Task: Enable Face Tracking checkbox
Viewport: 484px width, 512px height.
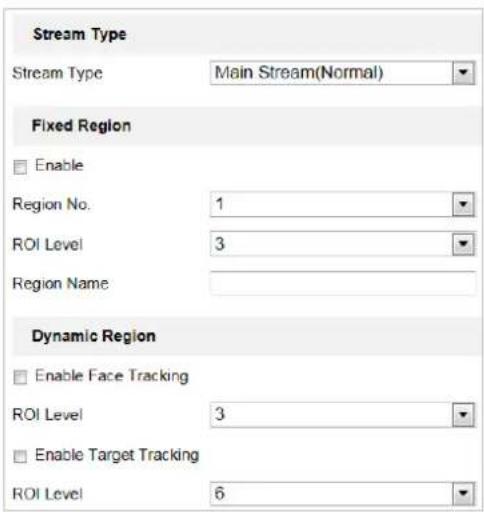Action: point(20,377)
